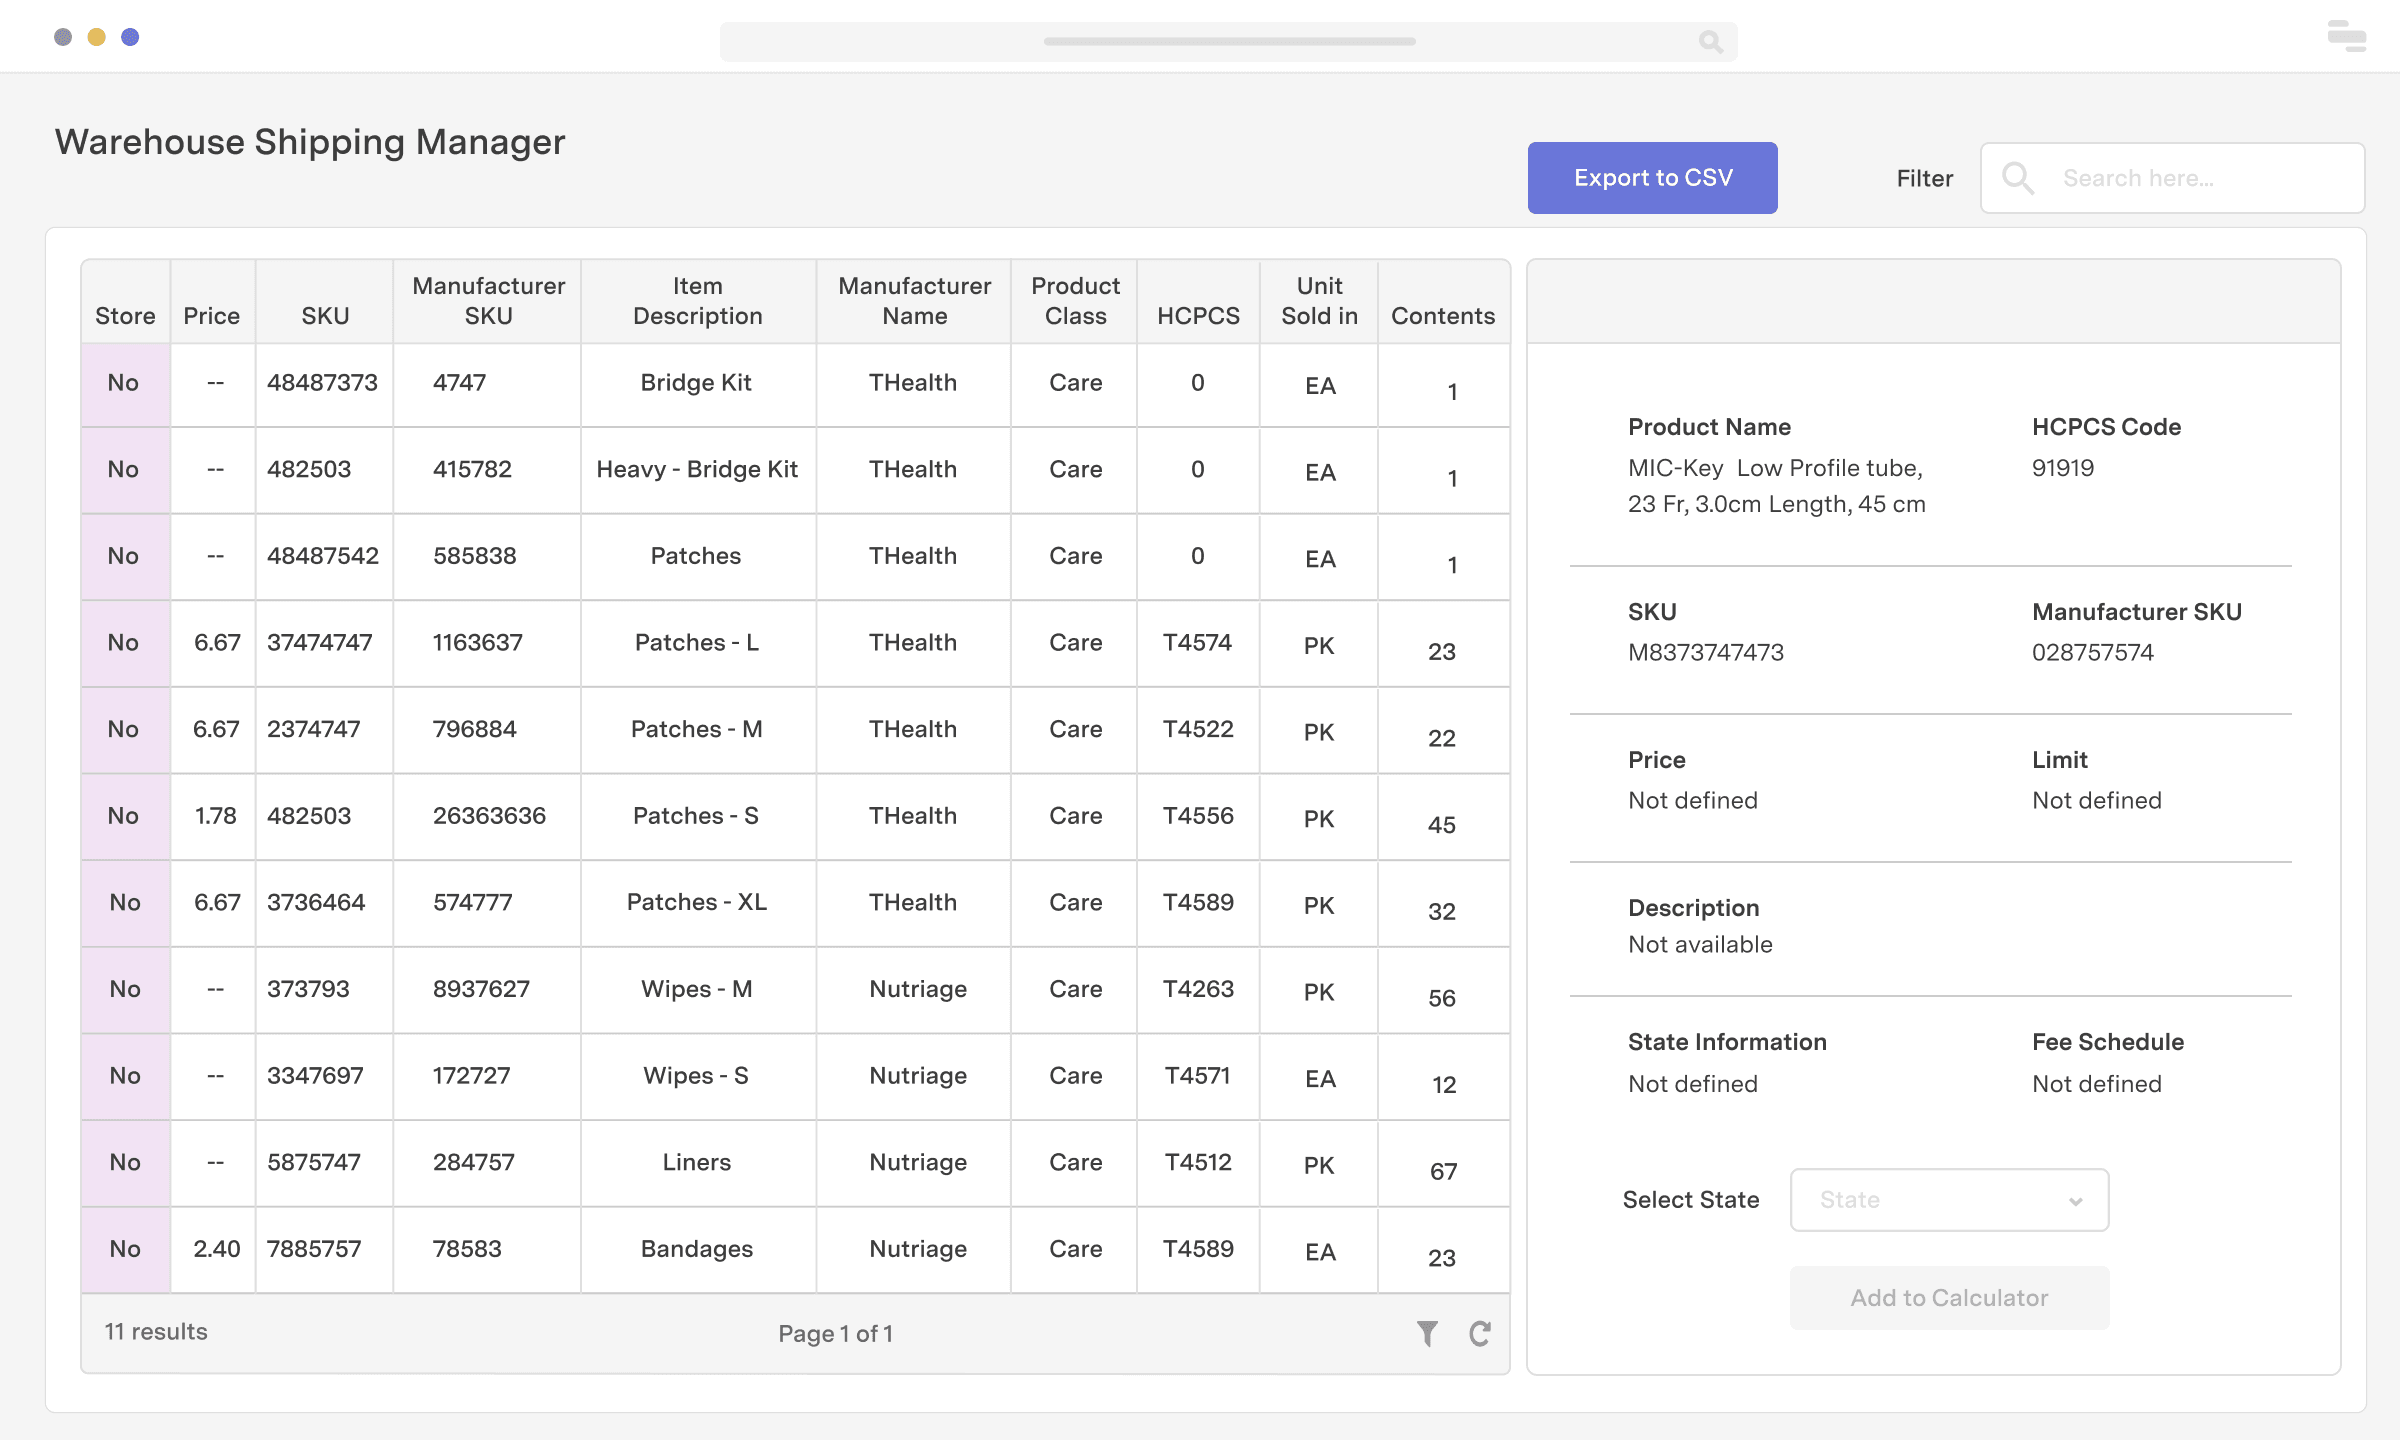Open the Select State dropdown

(1948, 1199)
